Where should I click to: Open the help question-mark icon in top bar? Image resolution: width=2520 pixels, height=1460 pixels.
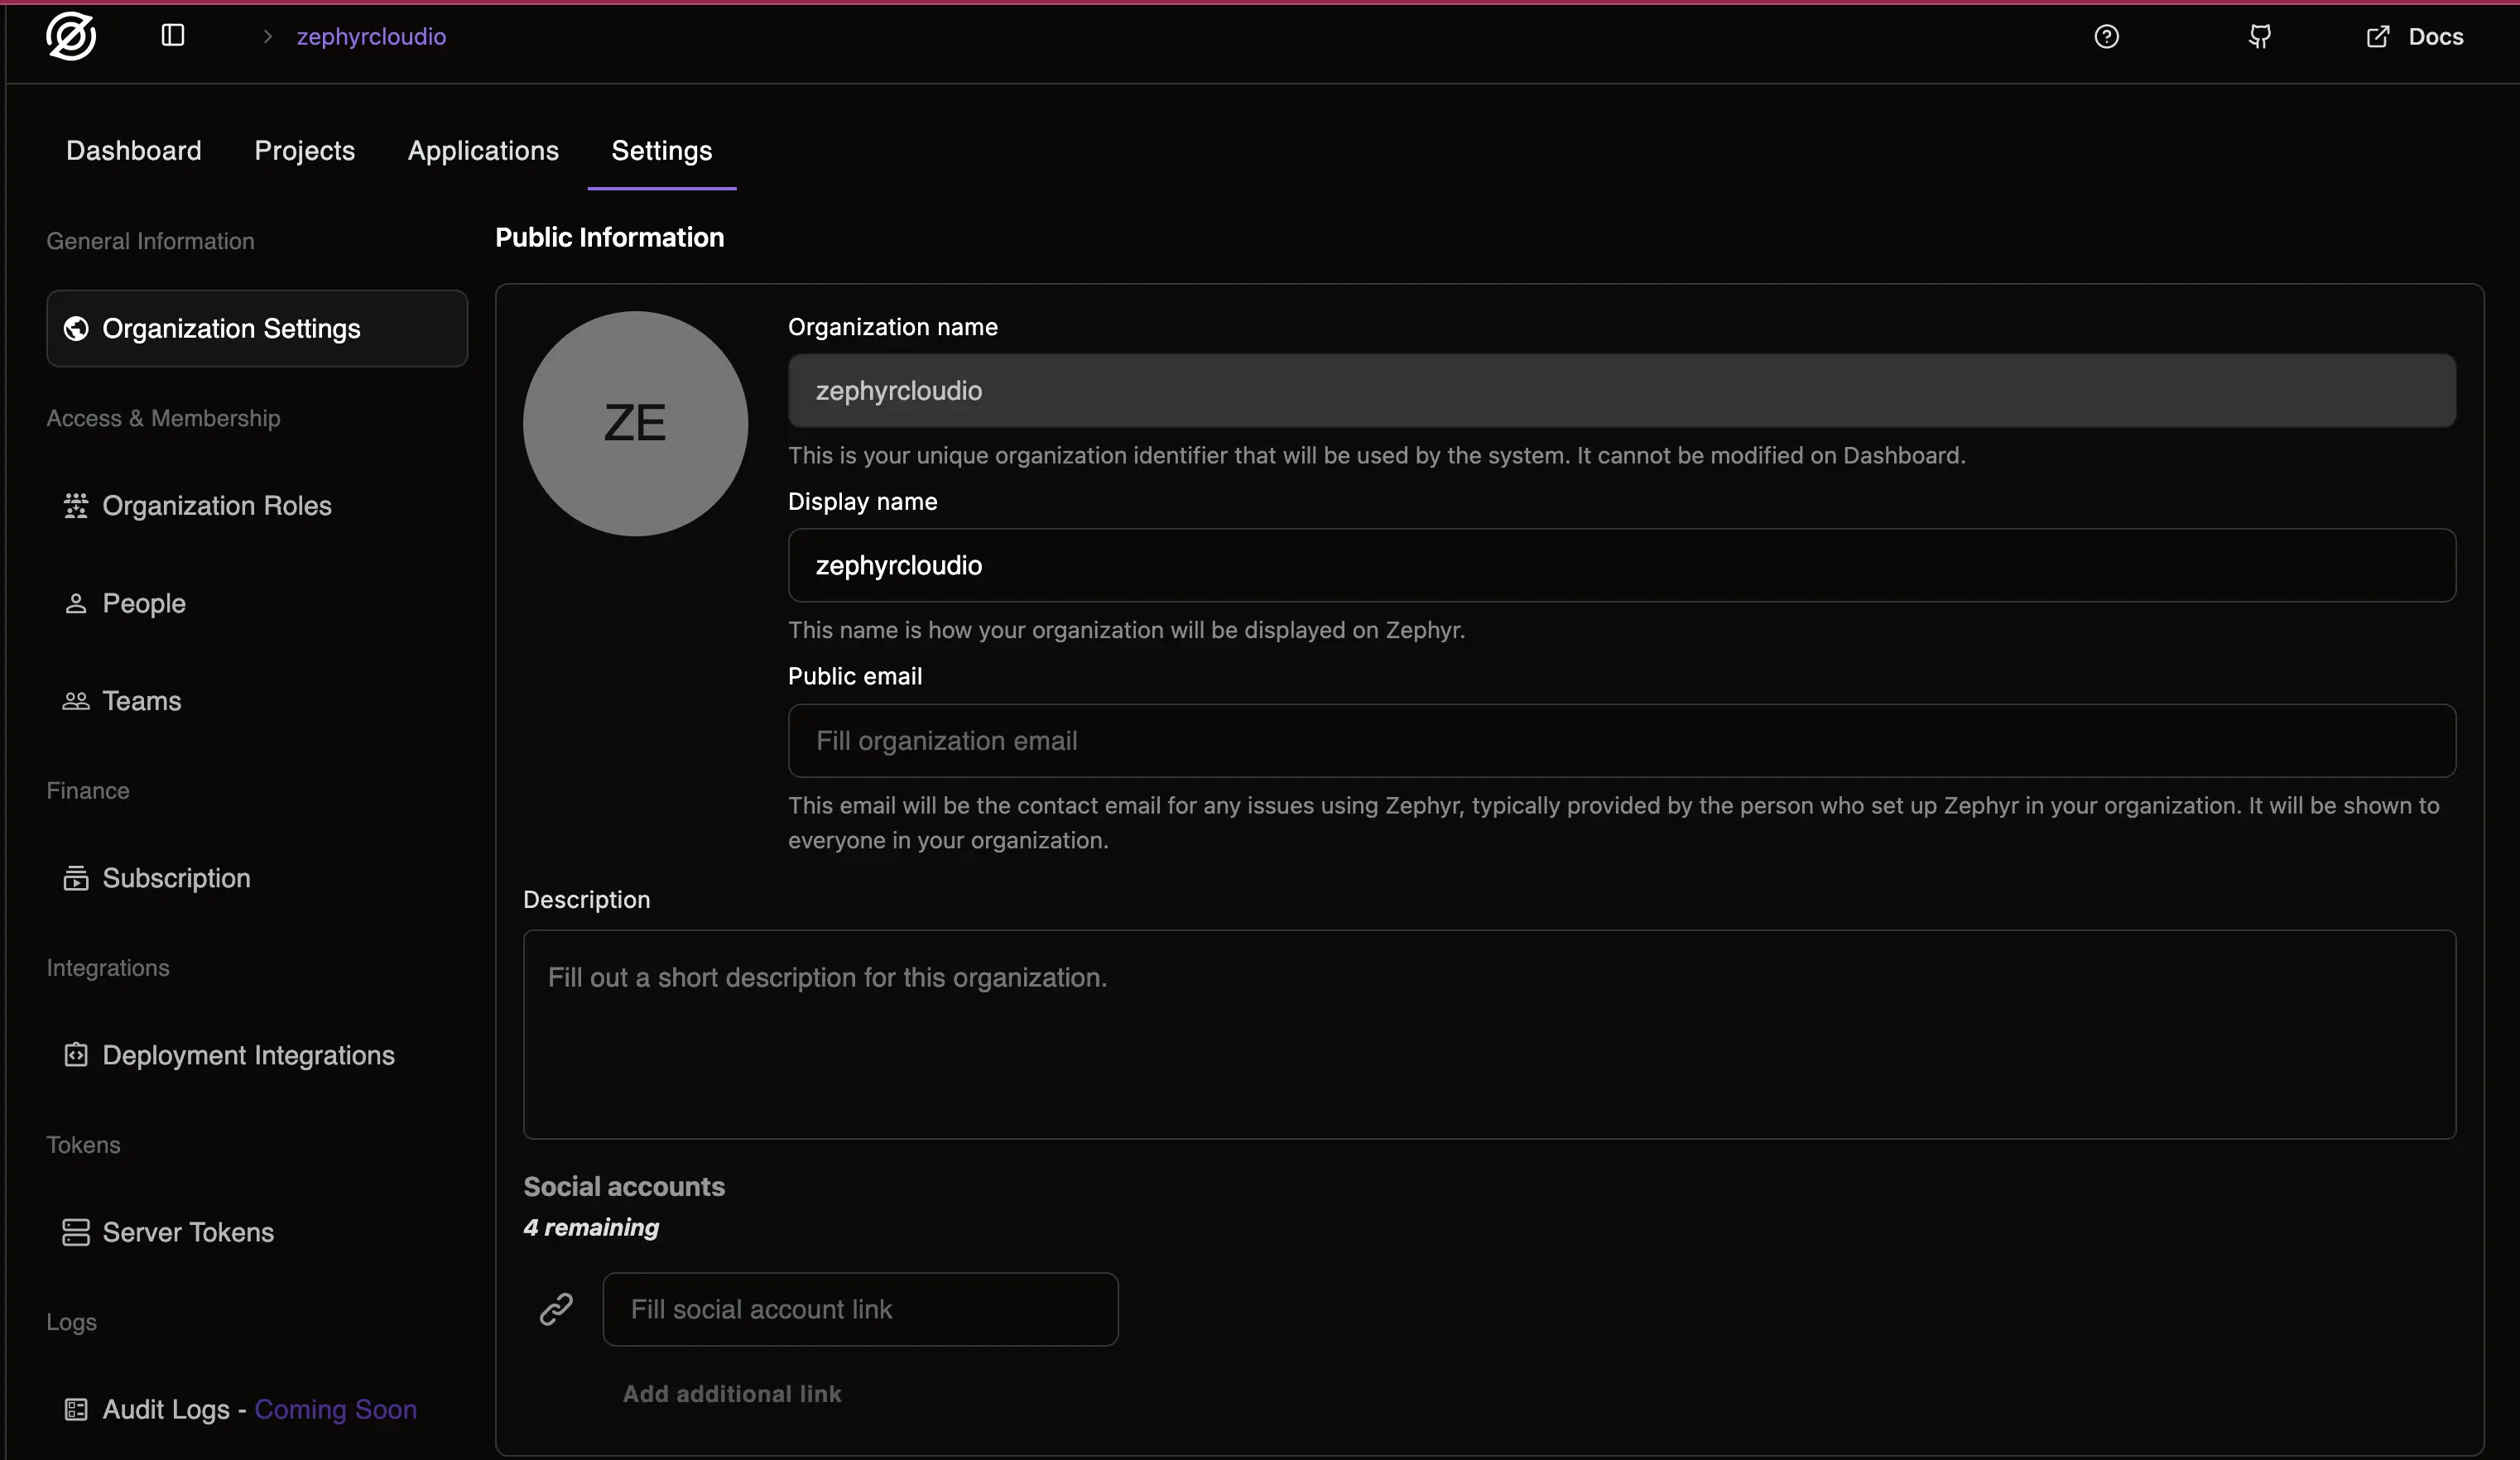click(2107, 37)
